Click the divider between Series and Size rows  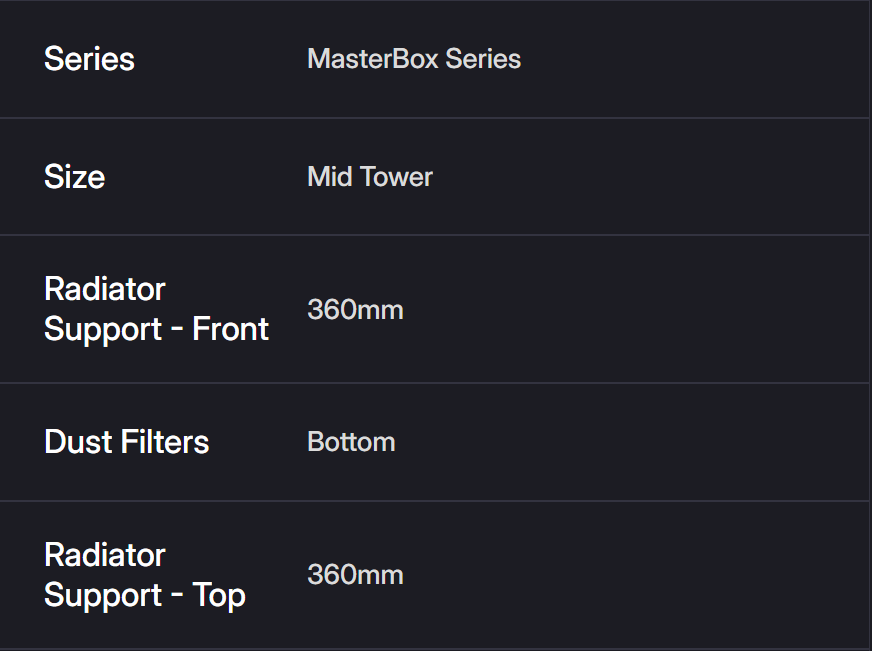(x=435, y=118)
